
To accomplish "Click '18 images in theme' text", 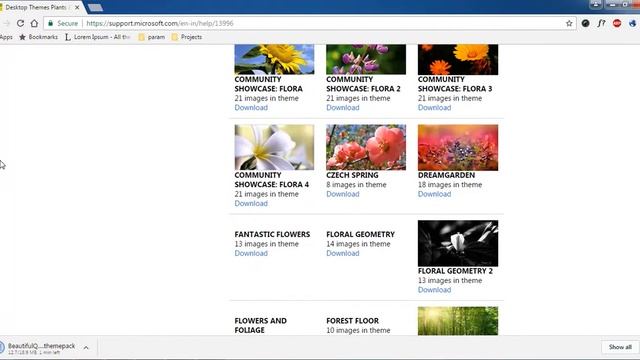I will click(x=450, y=185).
